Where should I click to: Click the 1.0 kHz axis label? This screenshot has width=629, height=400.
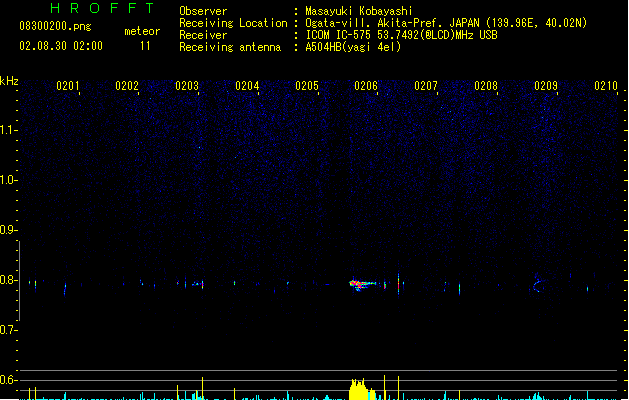click(8, 180)
